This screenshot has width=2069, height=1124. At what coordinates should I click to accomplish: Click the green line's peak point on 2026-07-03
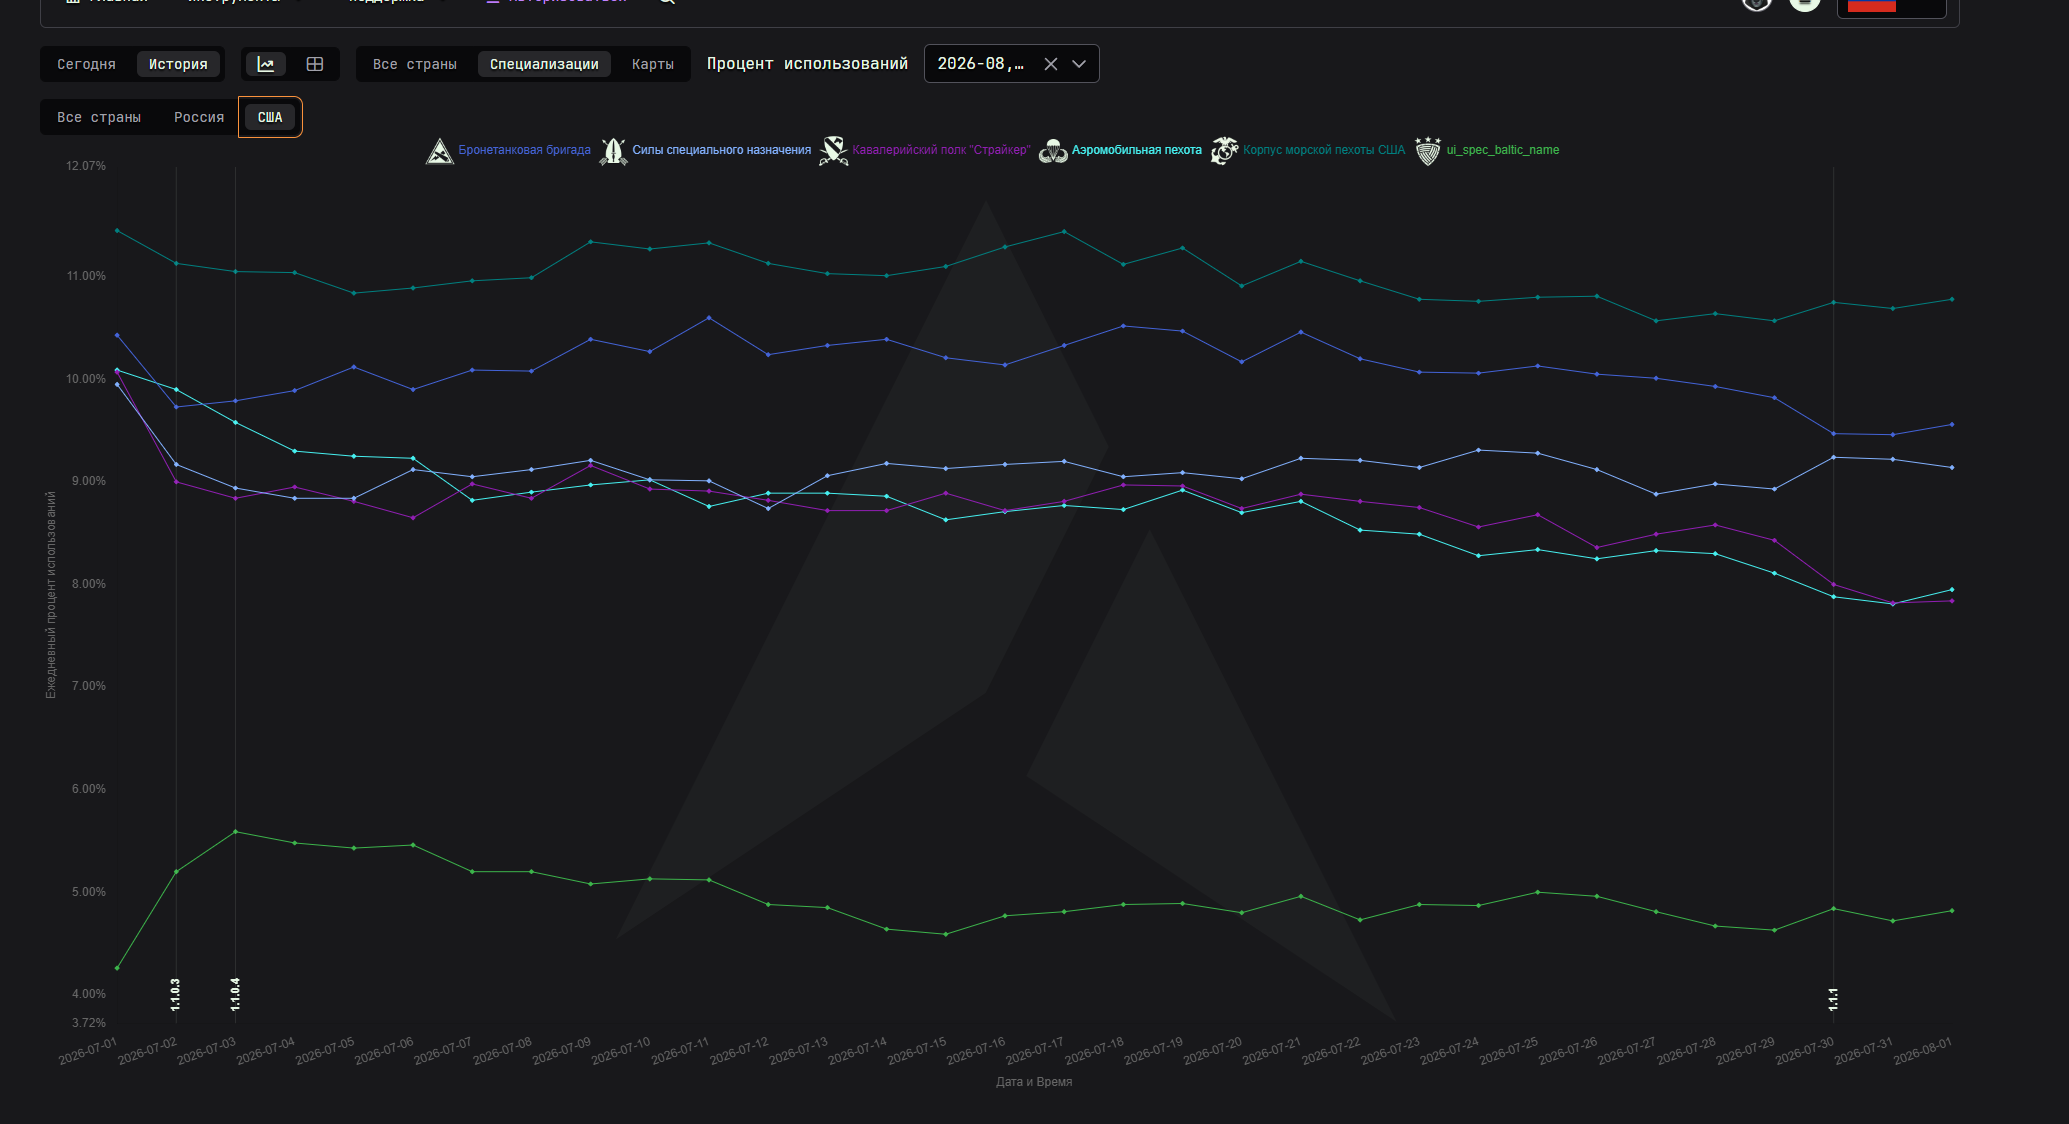tap(235, 832)
